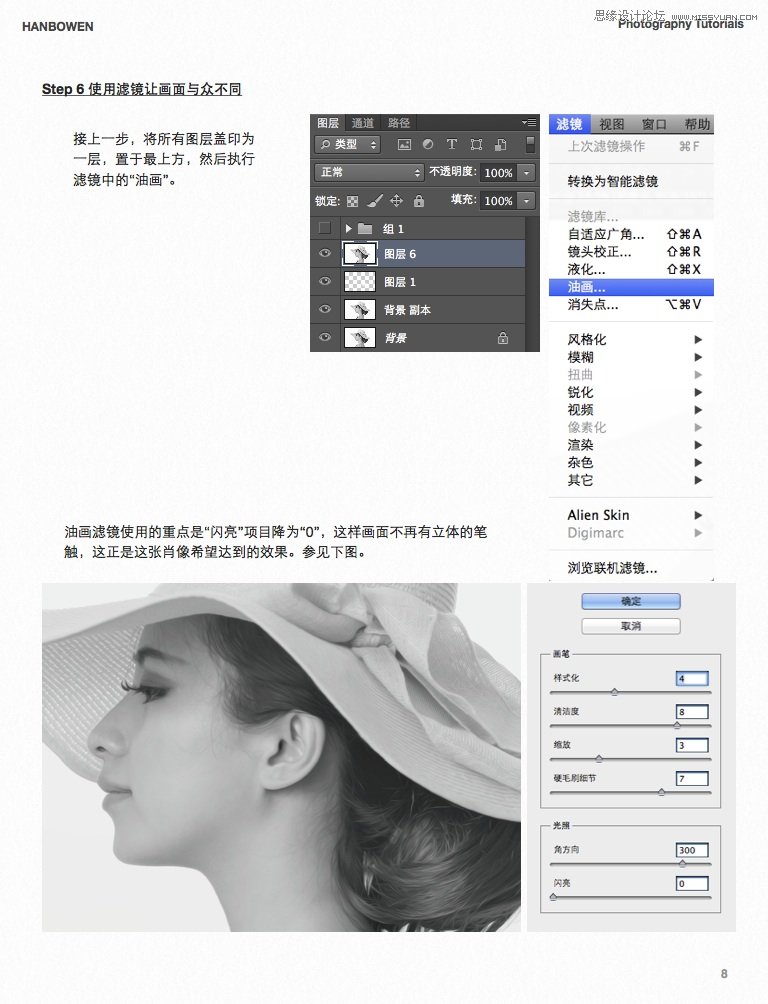Viewport: 768px width, 1004px height.
Task: Click the adjustment layer filter icon
Action: tap(428, 145)
